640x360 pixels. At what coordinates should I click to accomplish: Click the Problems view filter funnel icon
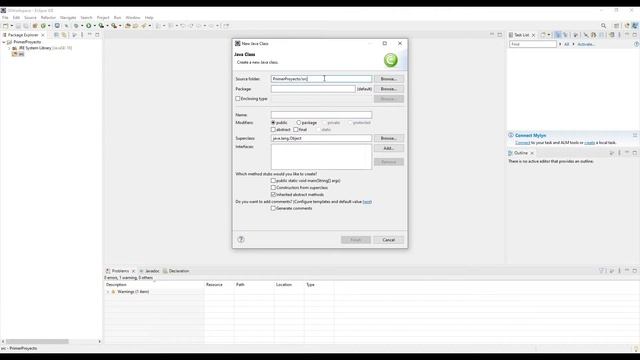click(x=601, y=271)
